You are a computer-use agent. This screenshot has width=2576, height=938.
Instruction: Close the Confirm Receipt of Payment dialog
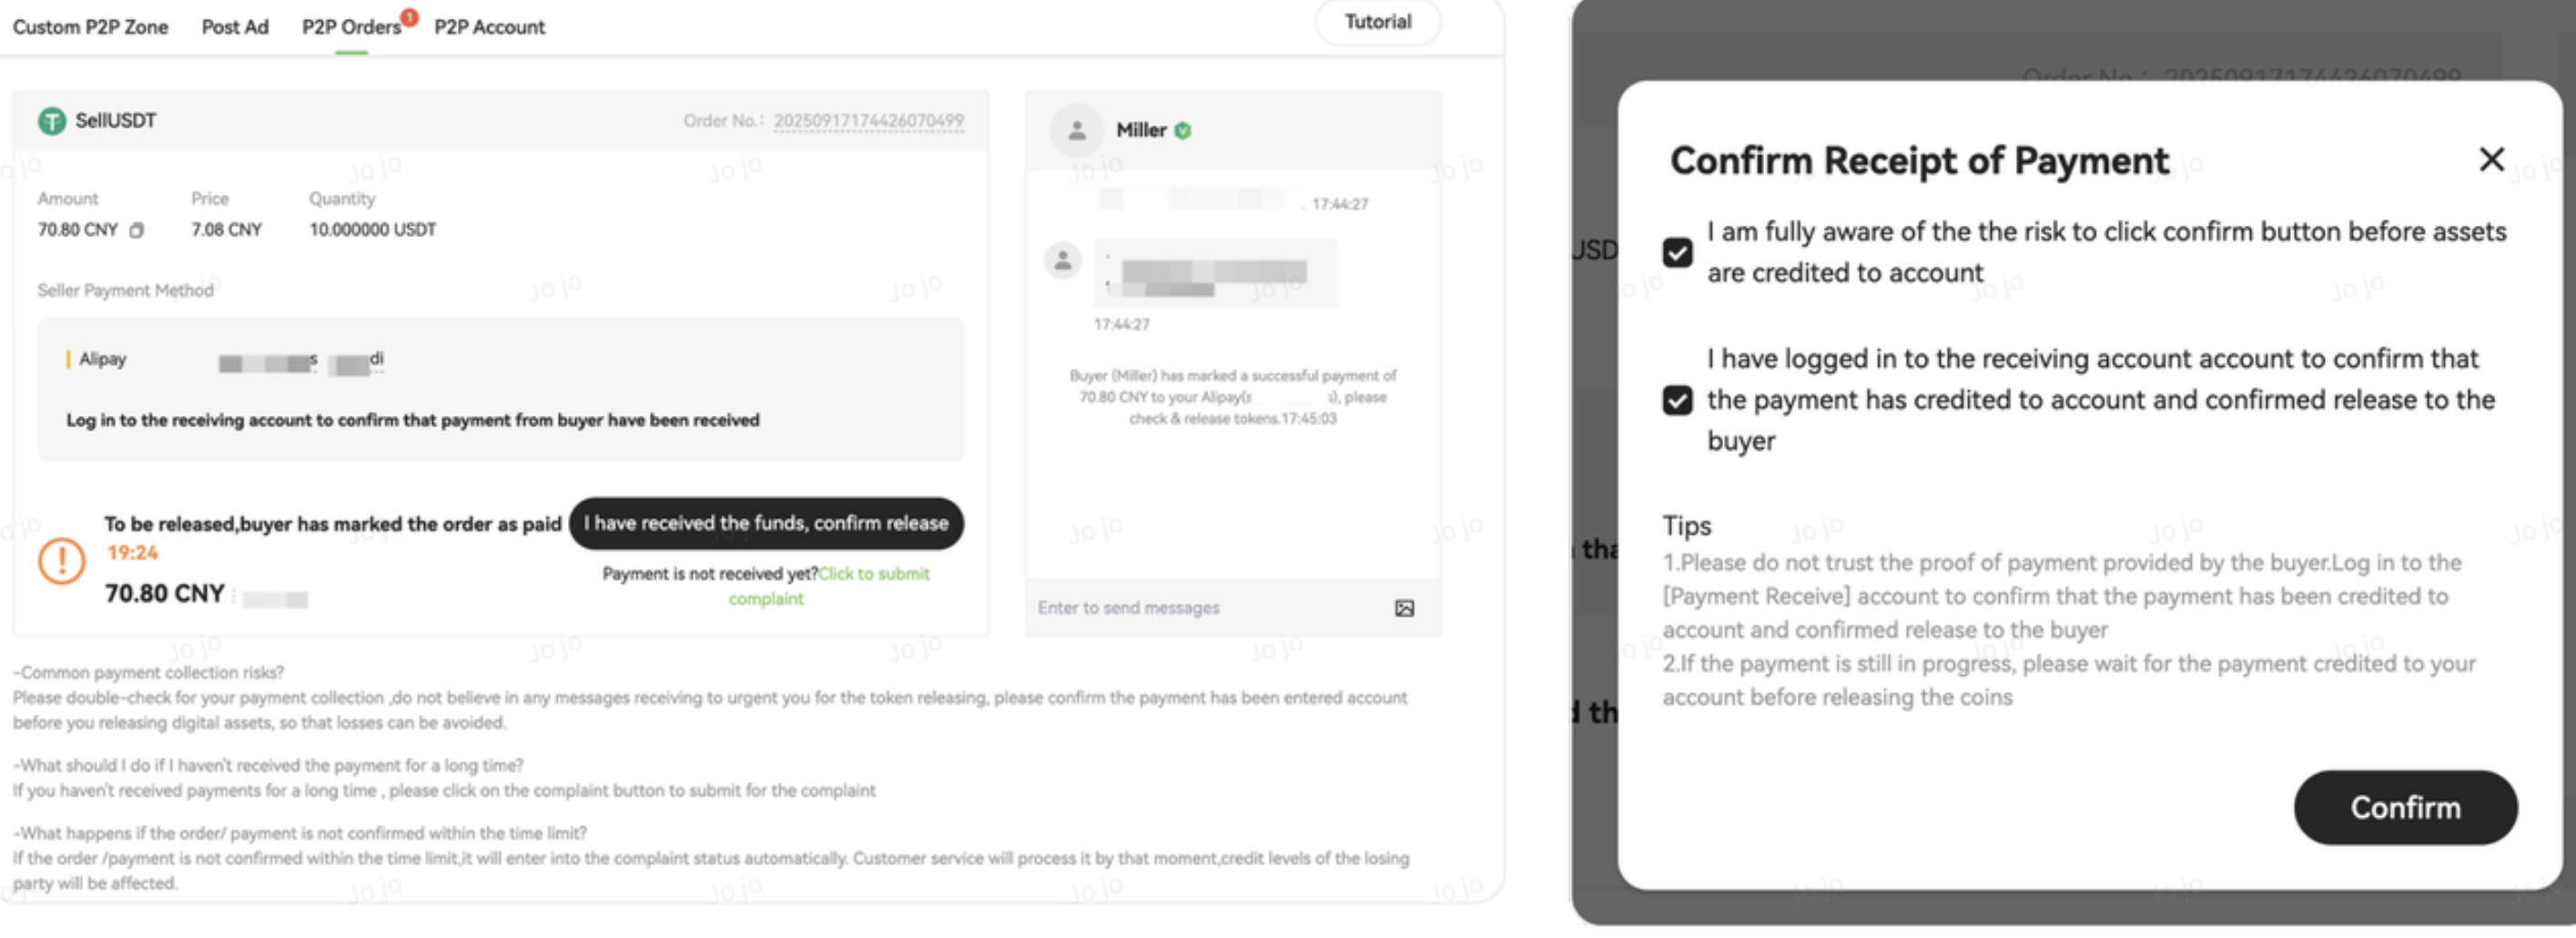tap(2491, 159)
